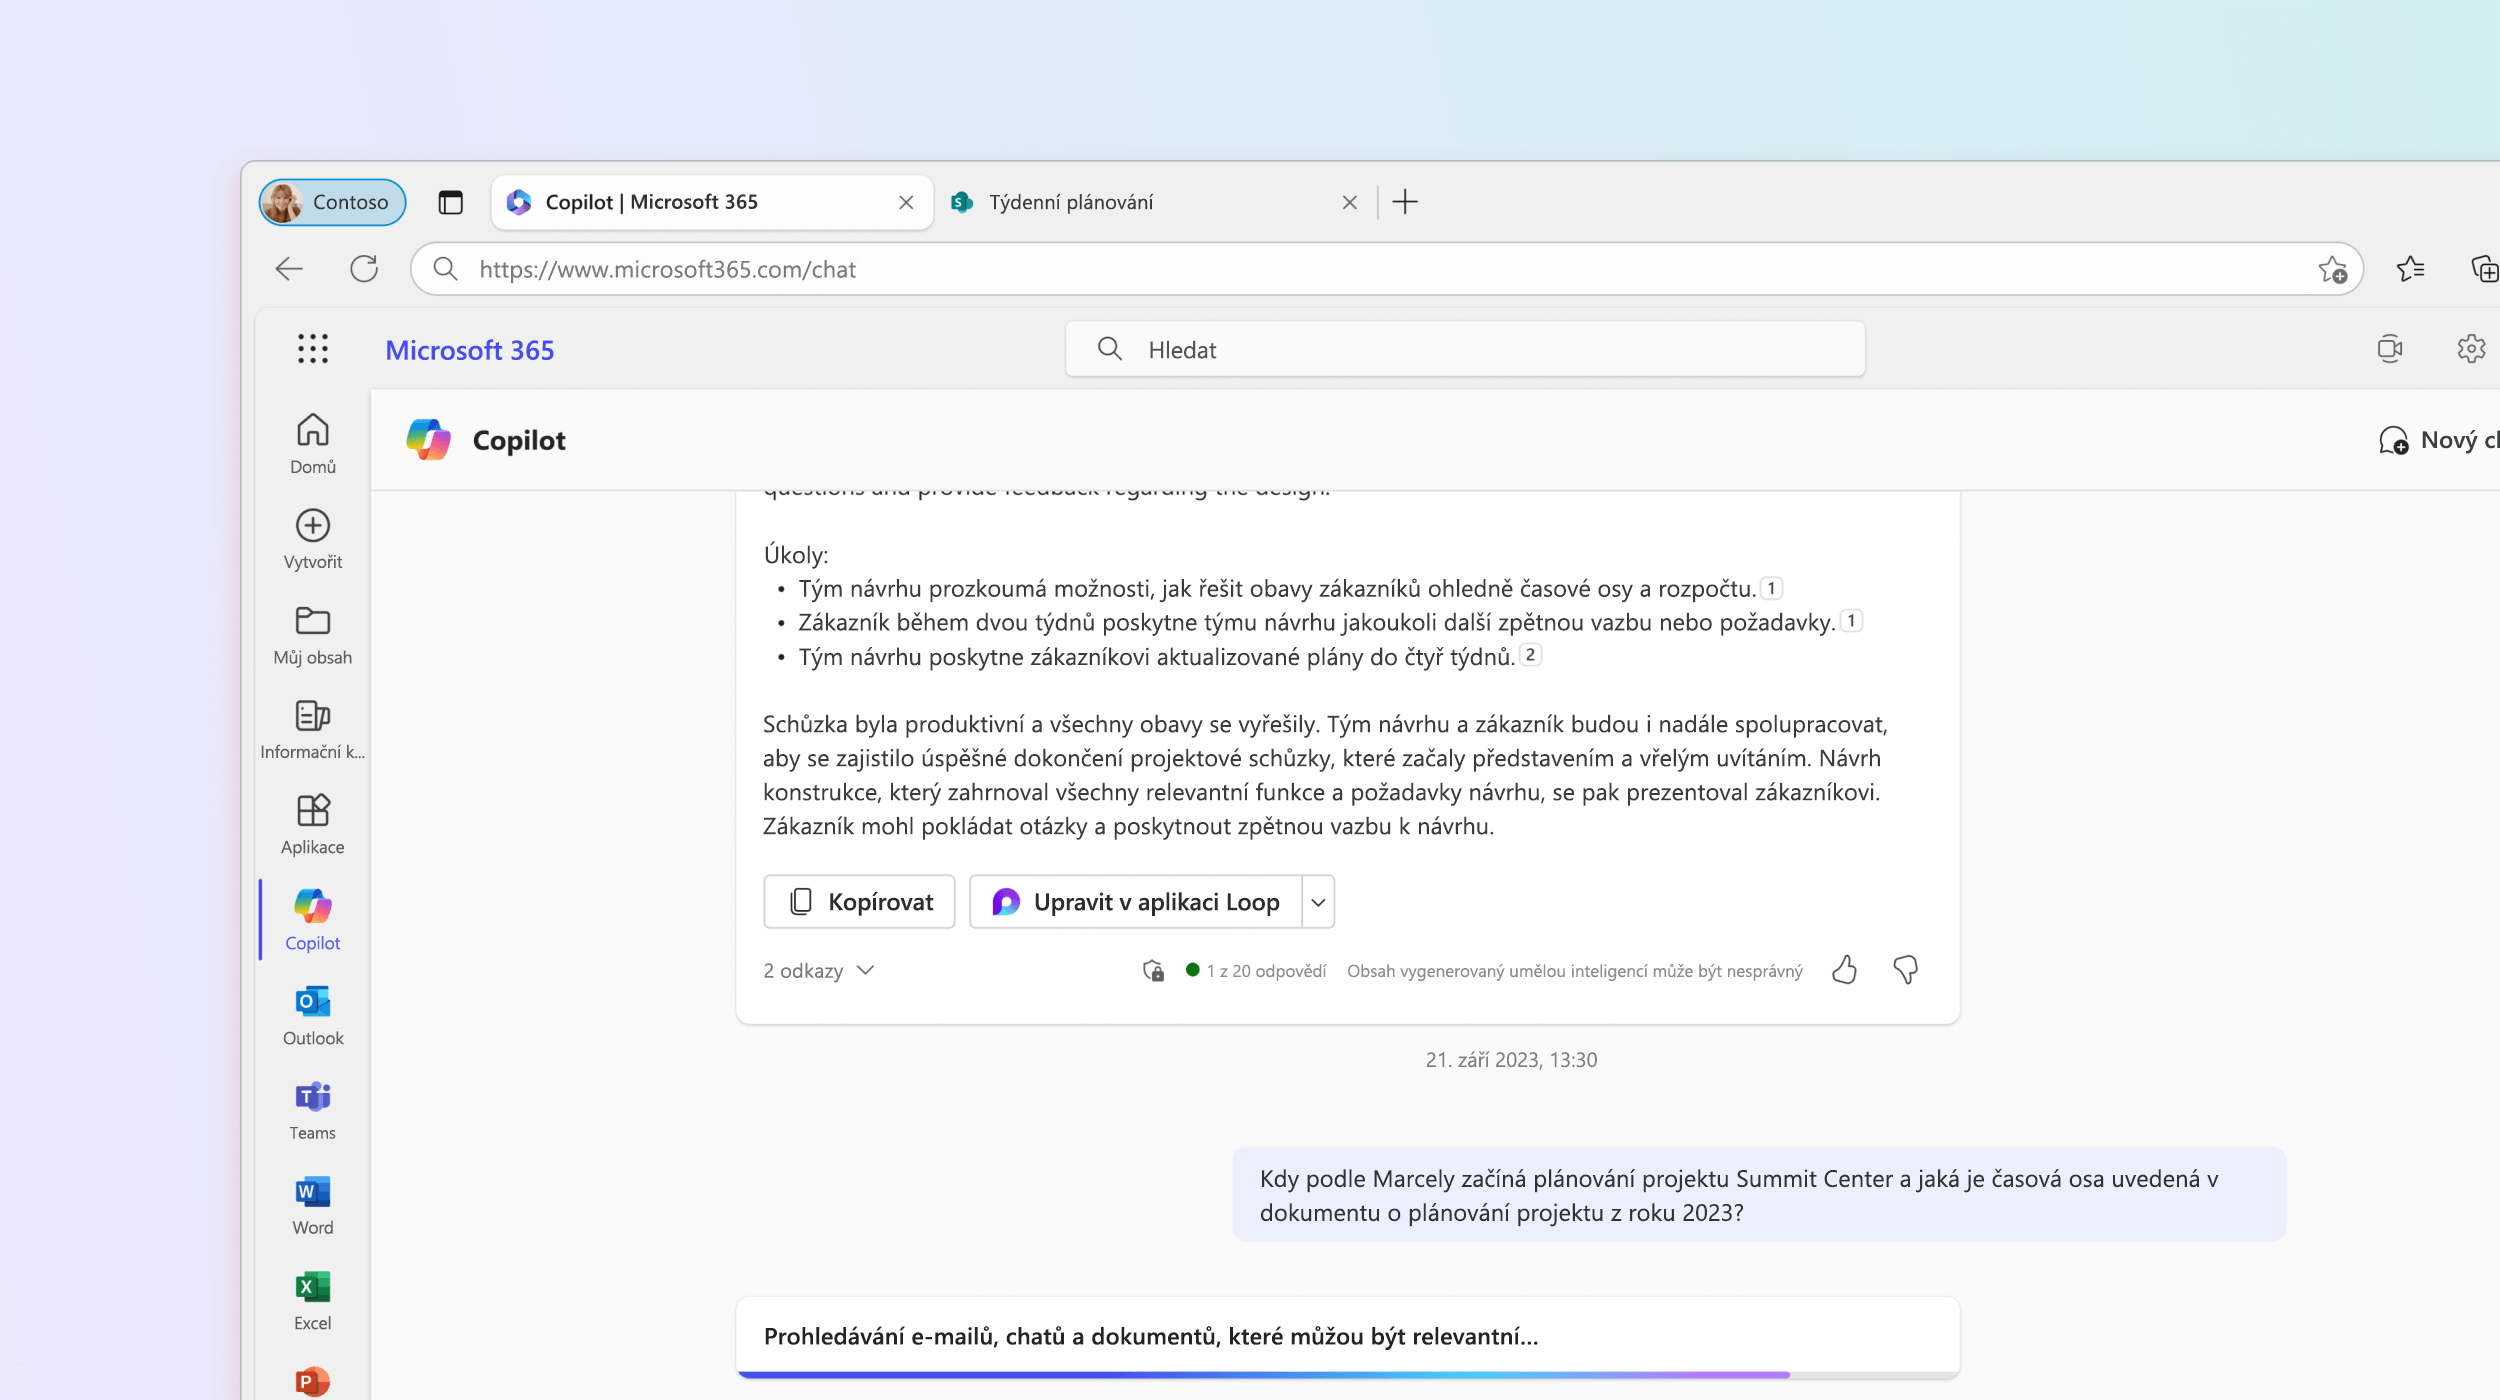Switch to the Copilot | Microsoft 365 tab
The width and height of the screenshot is (2500, 1400).
[712, 202]
